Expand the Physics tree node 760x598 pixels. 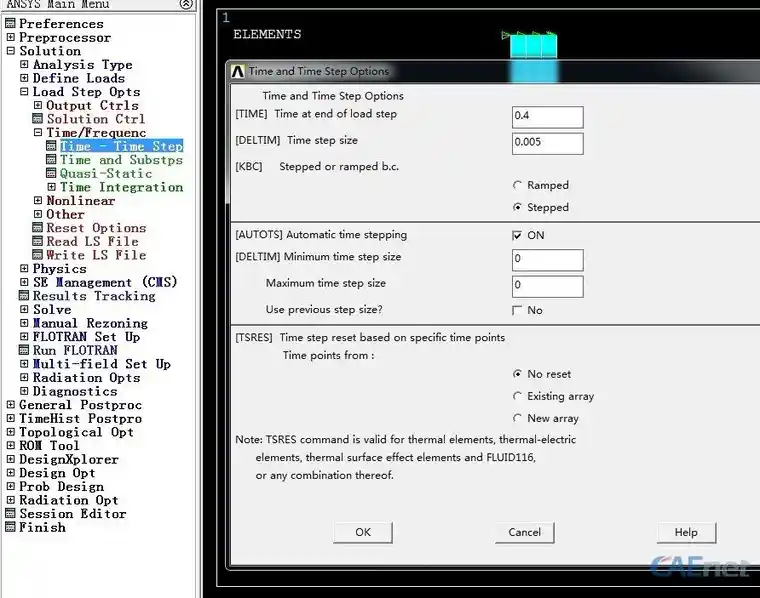click(x=24, y=268)
